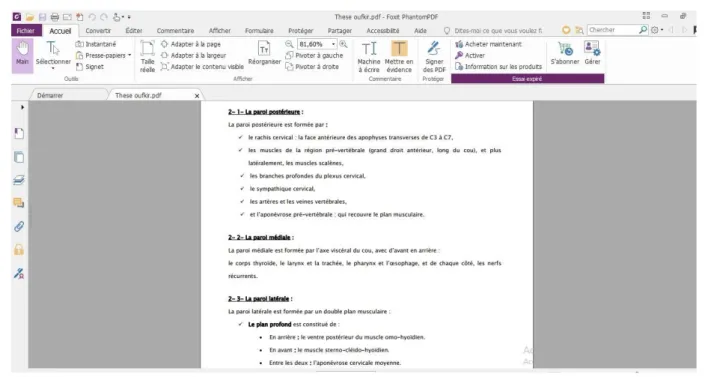Click the search magnifier in Chercher
The width and height of the screenshot is (705, 377).
643,30
